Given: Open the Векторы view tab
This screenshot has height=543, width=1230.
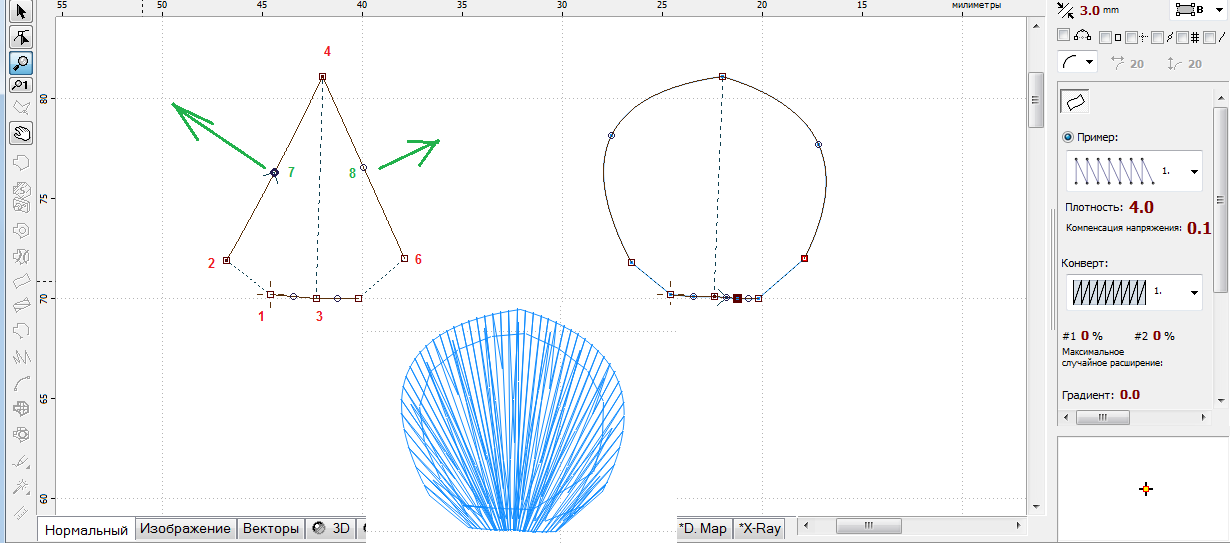Looking at the screenshot, I should [x=270, y=529].
